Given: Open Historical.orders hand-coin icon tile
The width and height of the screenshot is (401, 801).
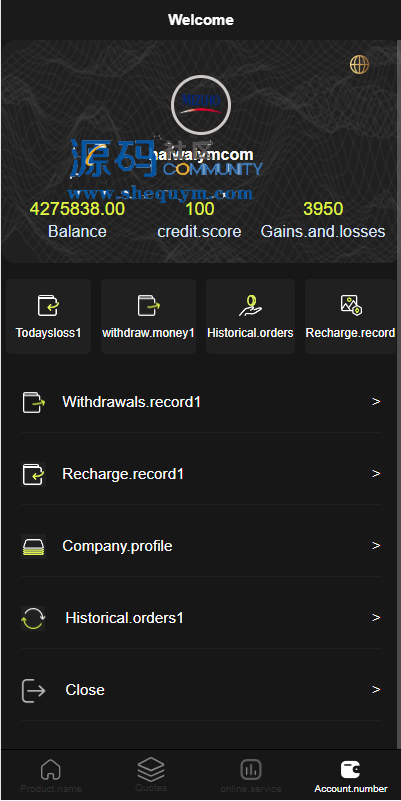Looking at the screenshot, I should (250, 316).
